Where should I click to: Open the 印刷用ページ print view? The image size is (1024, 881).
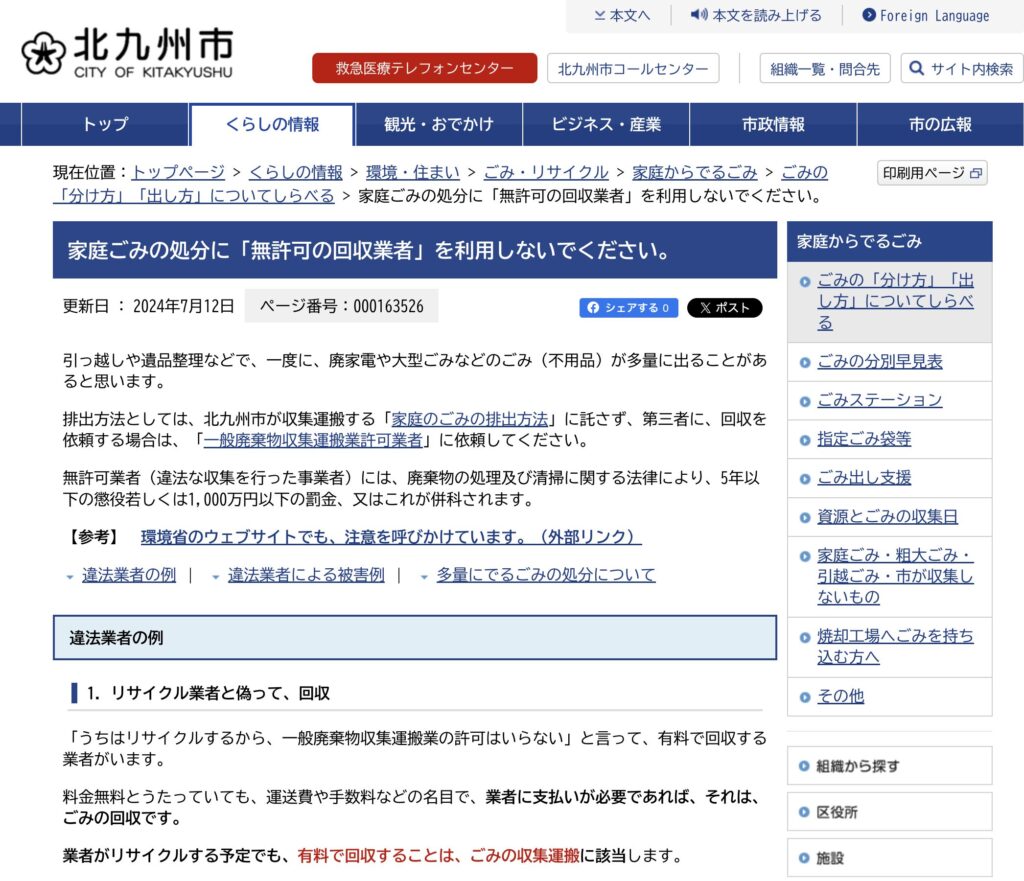point(932,173)
